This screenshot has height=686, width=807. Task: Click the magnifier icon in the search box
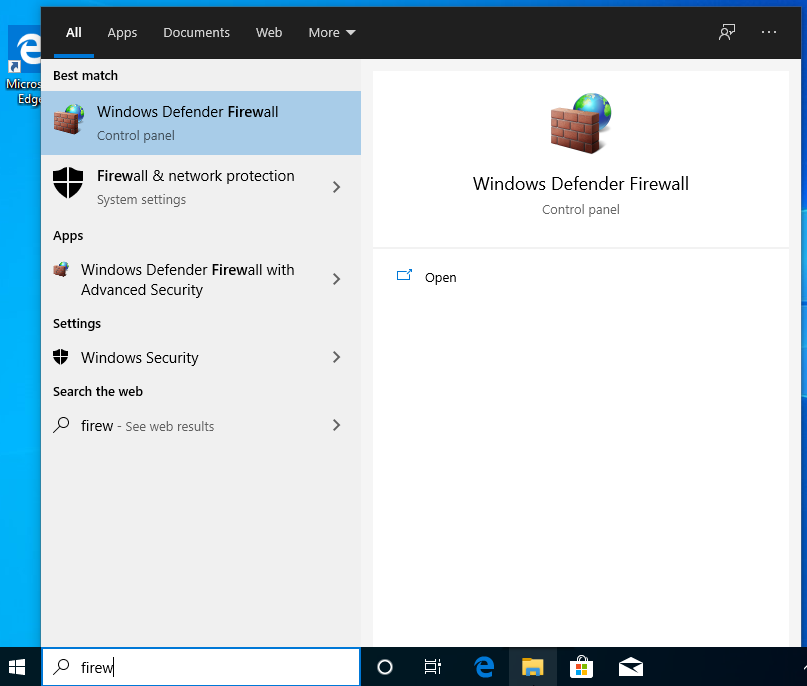pyautogui.click(x=61, y=666)
